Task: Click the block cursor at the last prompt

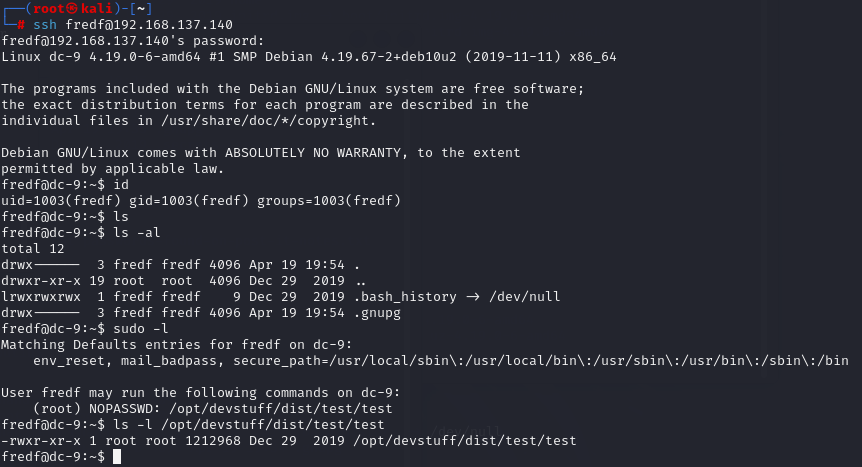Action: 117,456
